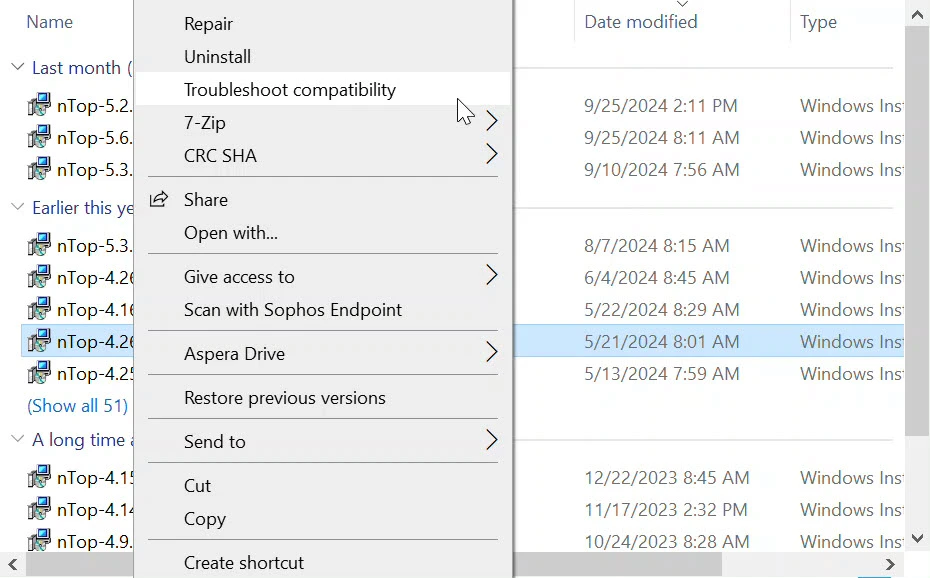Toggle sort order on Date modified column
This screenshot has height=578, width=930.
point(640,21)
